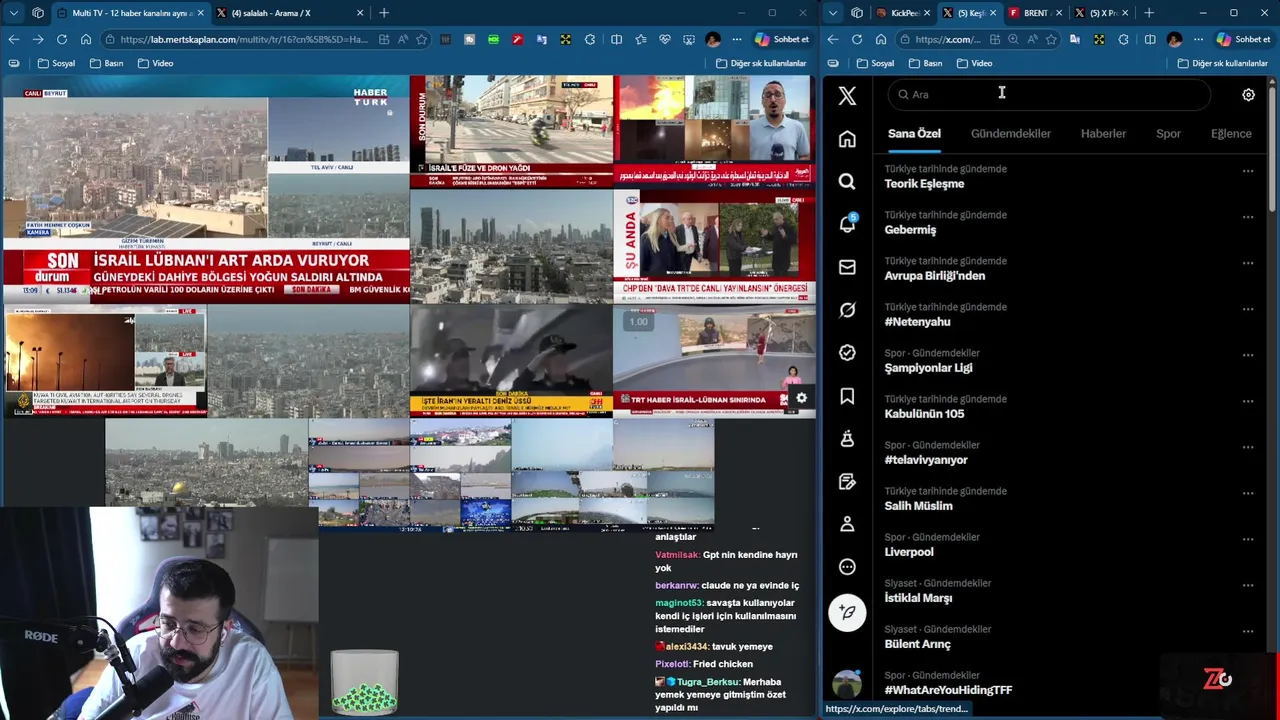Switch to Sana Özel tab on X
This screenshot has width=1280, height=720.
click(x=914, y=133)
